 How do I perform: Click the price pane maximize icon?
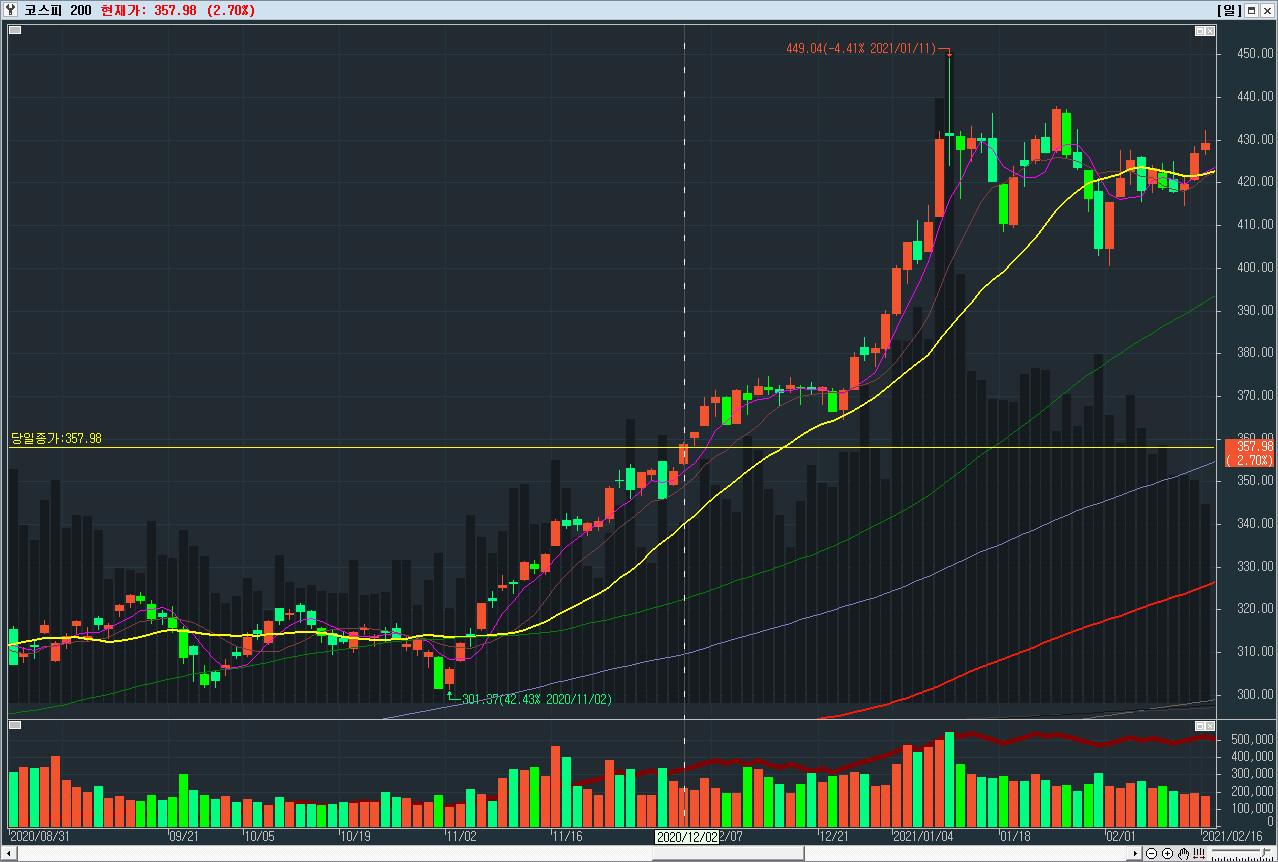1200,31
